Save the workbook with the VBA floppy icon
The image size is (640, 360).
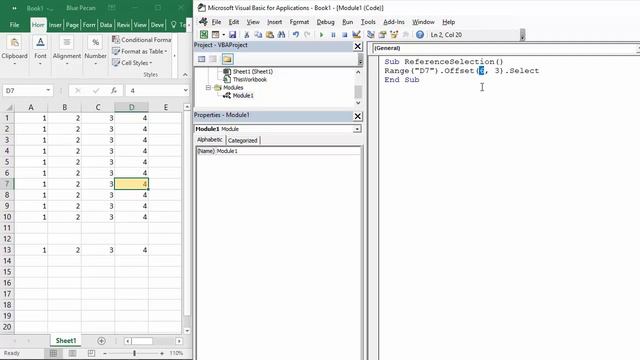(x=232, y=35)
